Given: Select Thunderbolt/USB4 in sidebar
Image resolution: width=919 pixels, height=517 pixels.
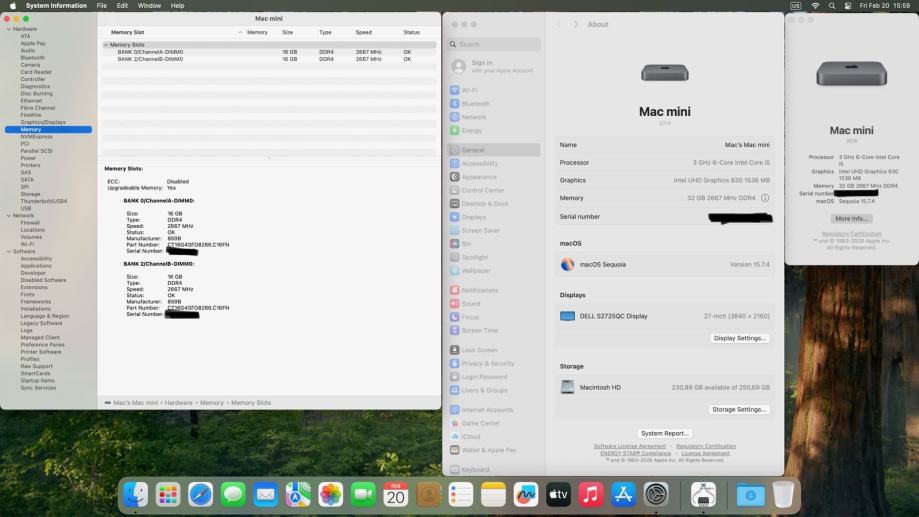Looking at the screenshot, I should pyautogui.click(x=43, y=201).
